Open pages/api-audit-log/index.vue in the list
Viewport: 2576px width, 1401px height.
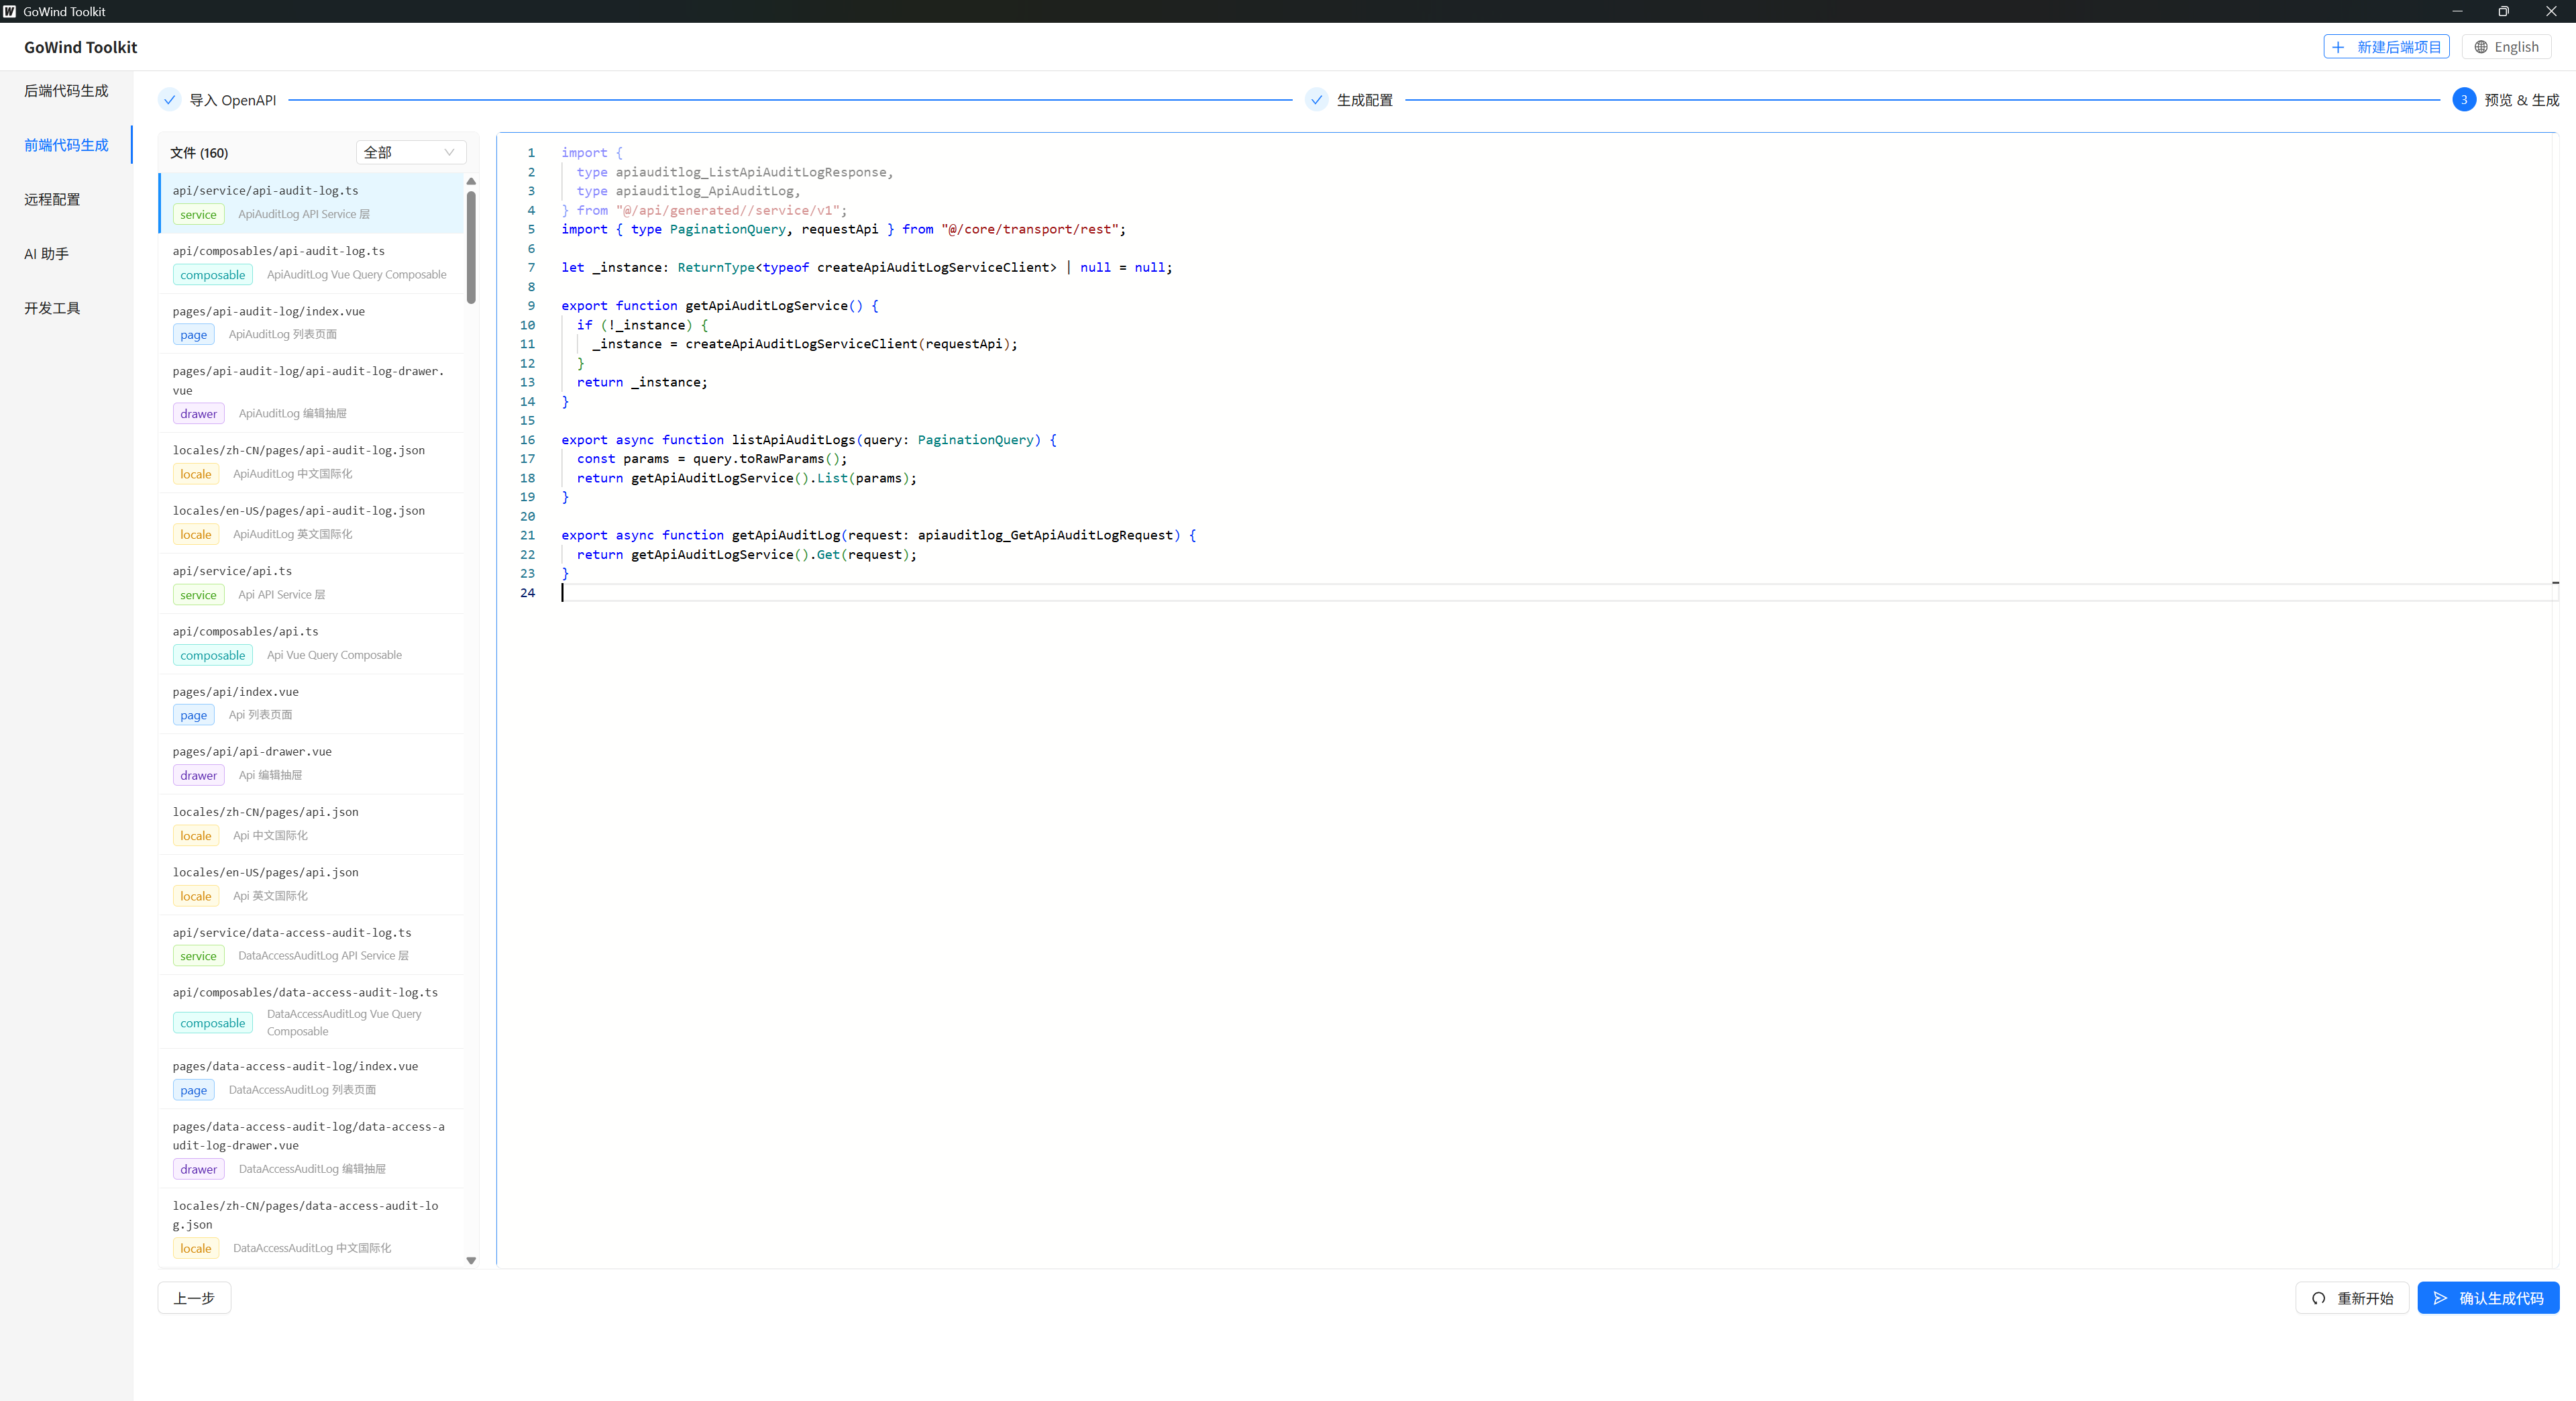[x=311, y=323]
